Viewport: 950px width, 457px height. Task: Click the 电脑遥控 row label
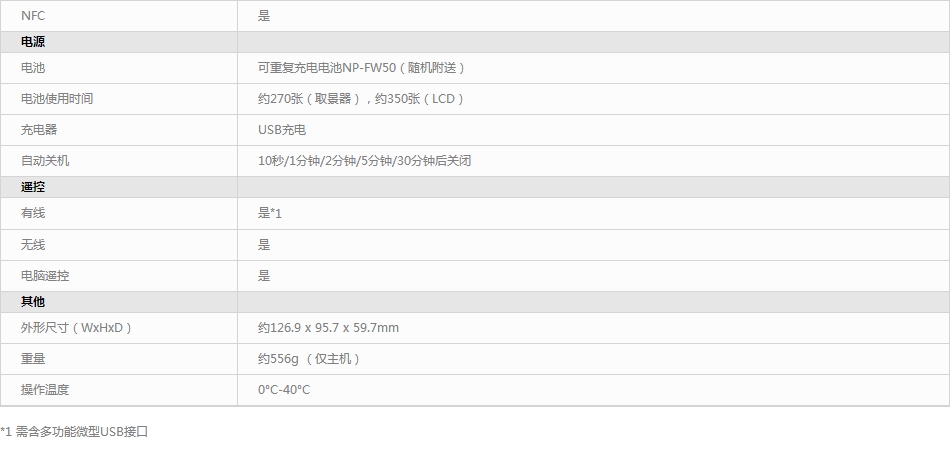(x=45, y=276)
